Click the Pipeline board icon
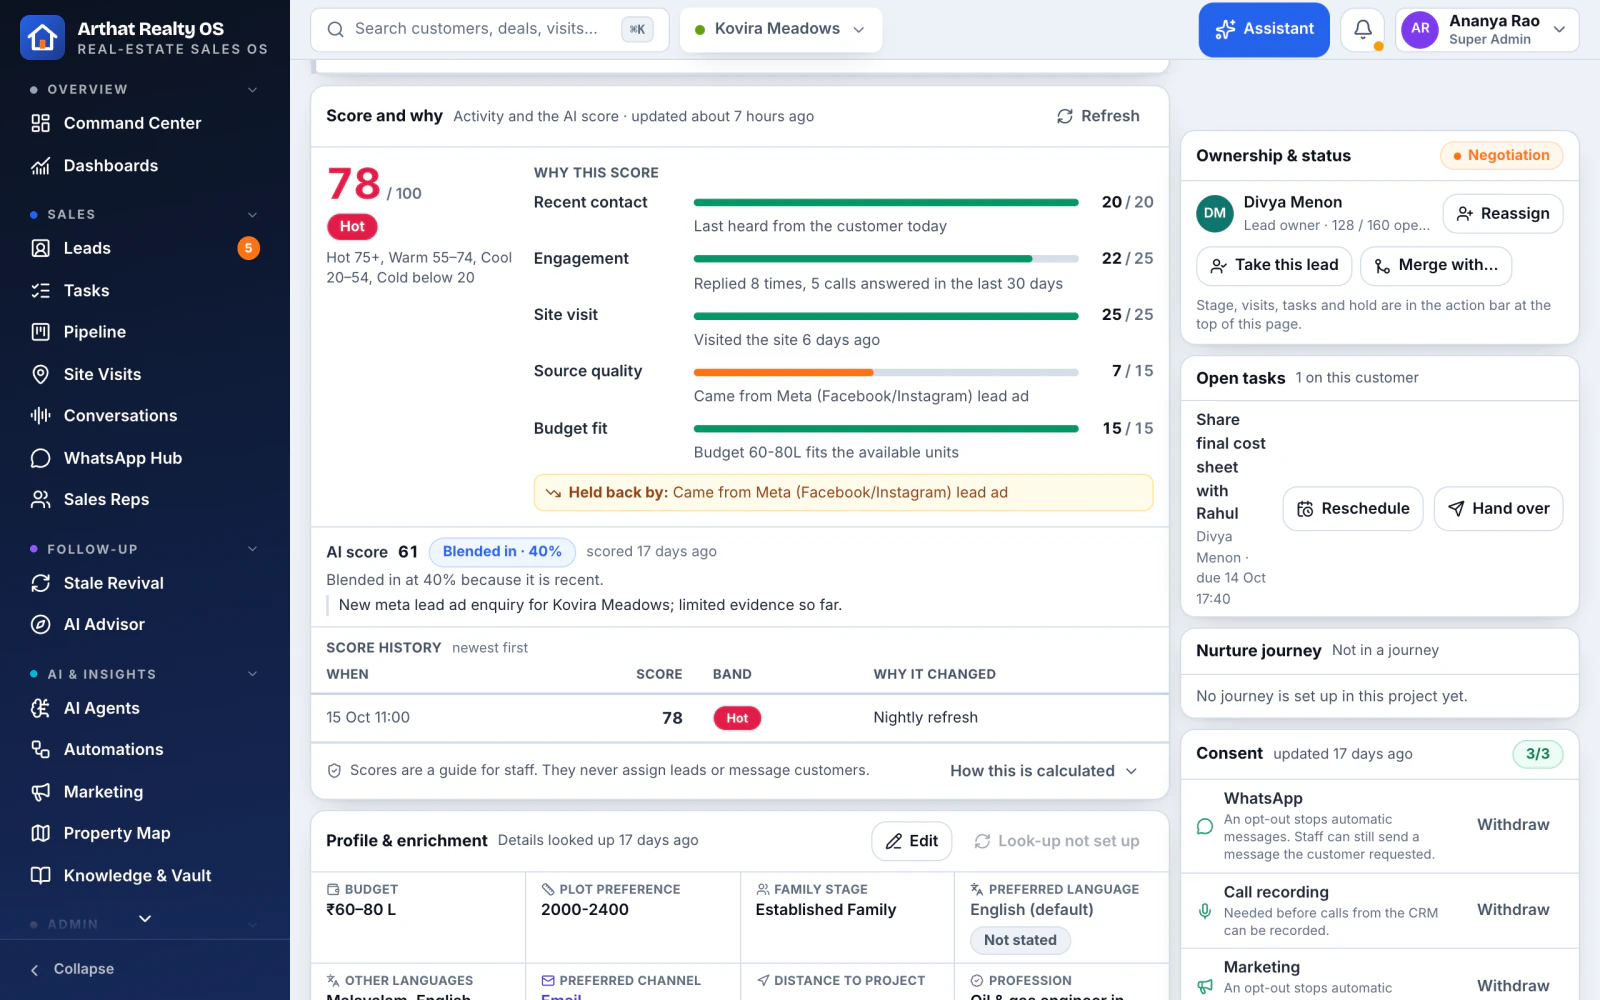 tap(40, 332)
